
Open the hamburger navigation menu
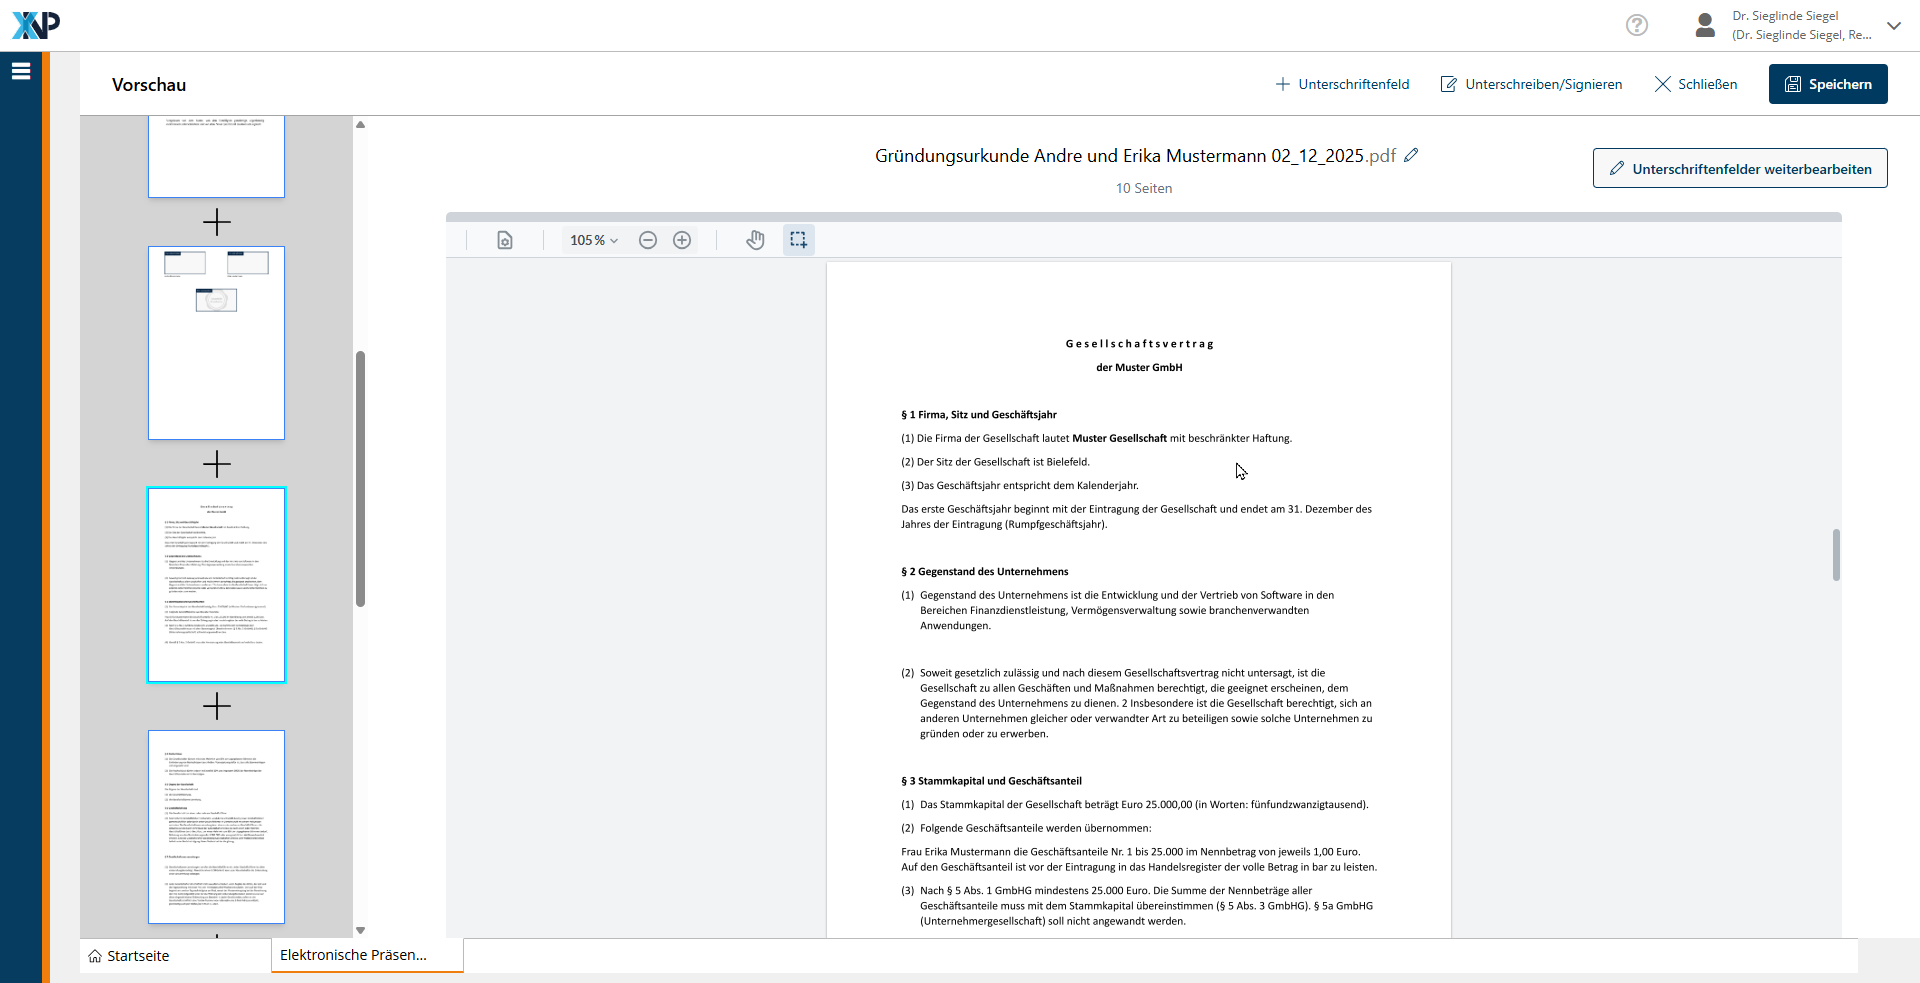[21, 71]
